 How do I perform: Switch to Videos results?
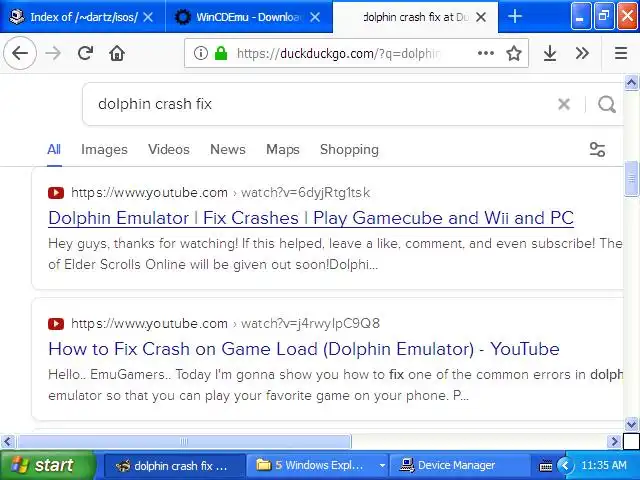pos(169,149)
